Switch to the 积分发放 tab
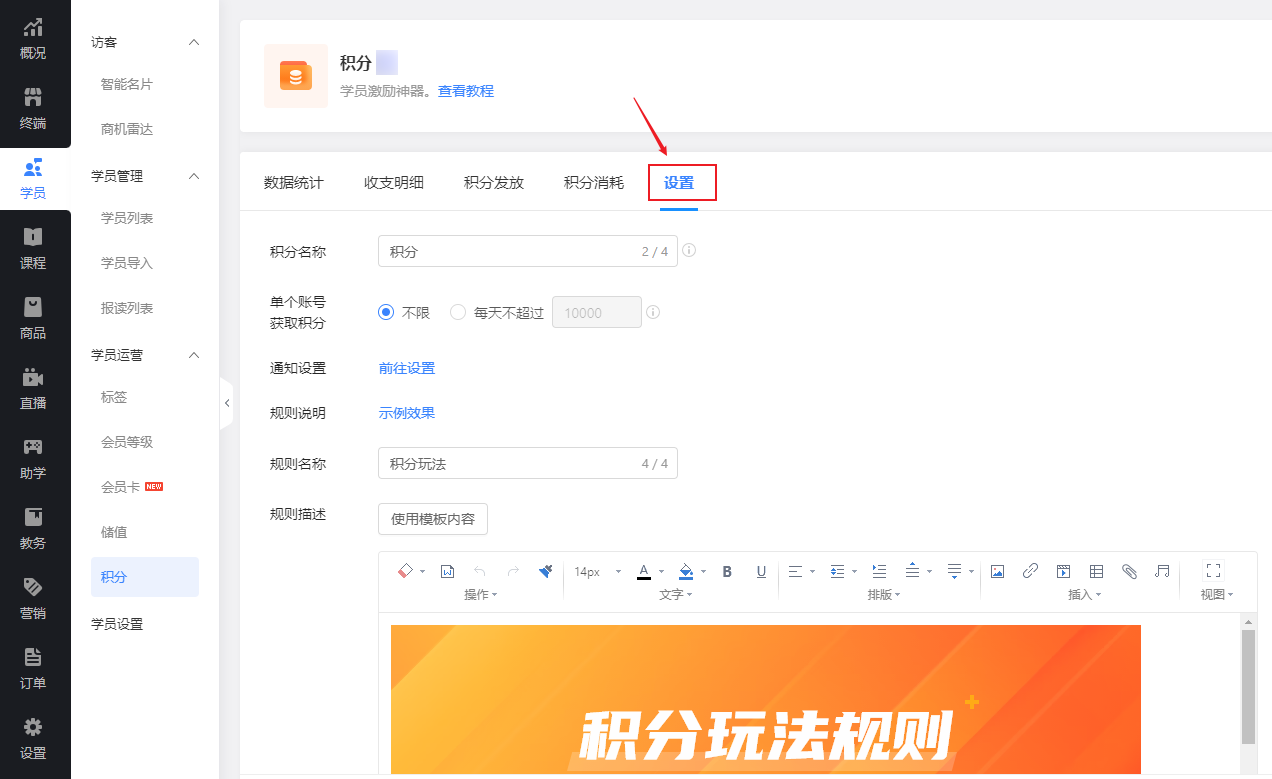 493,182
